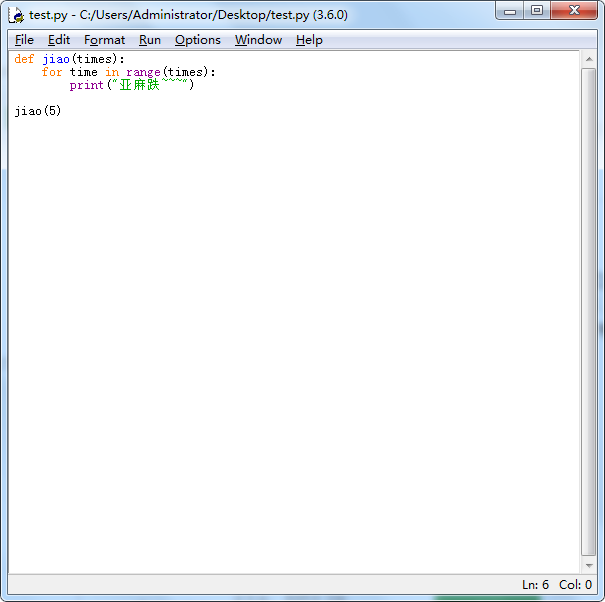
Task: Click the vertical scrollbar thumb
Action: tap(589, 312)
